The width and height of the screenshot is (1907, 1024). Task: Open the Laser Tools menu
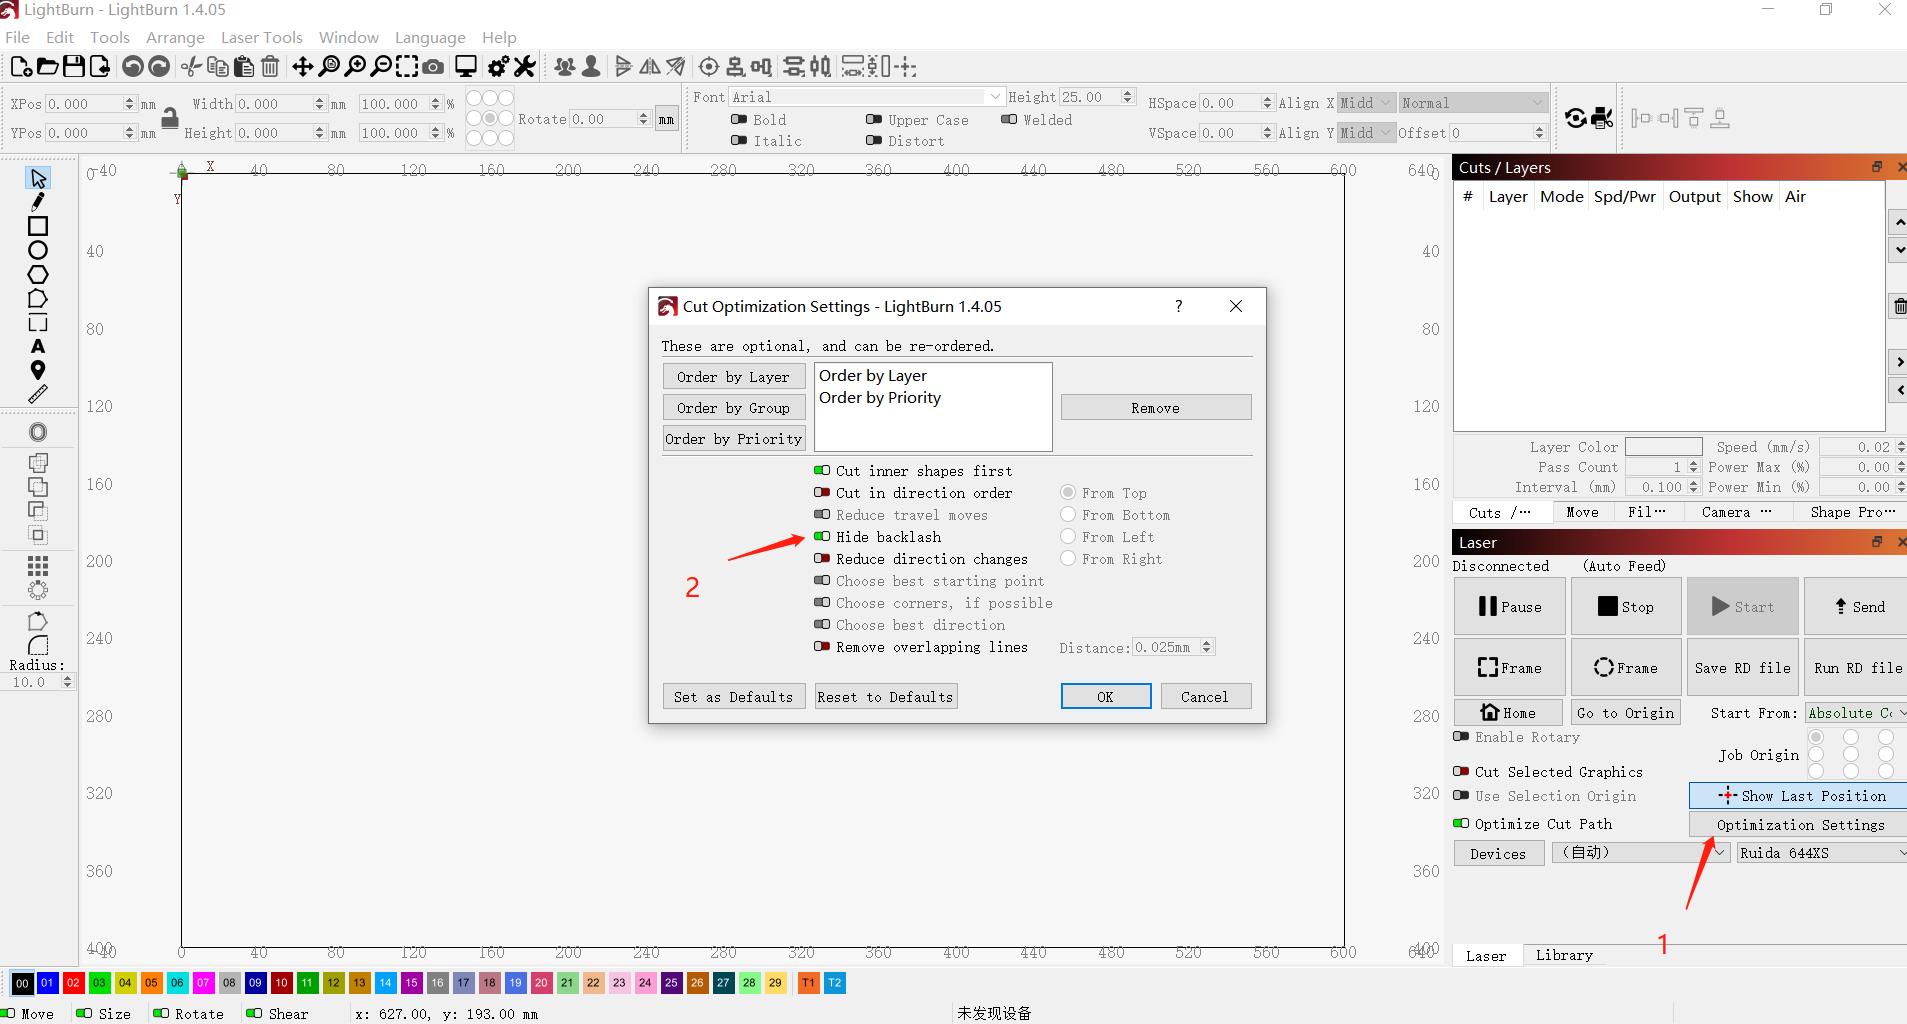click(261, 37)
